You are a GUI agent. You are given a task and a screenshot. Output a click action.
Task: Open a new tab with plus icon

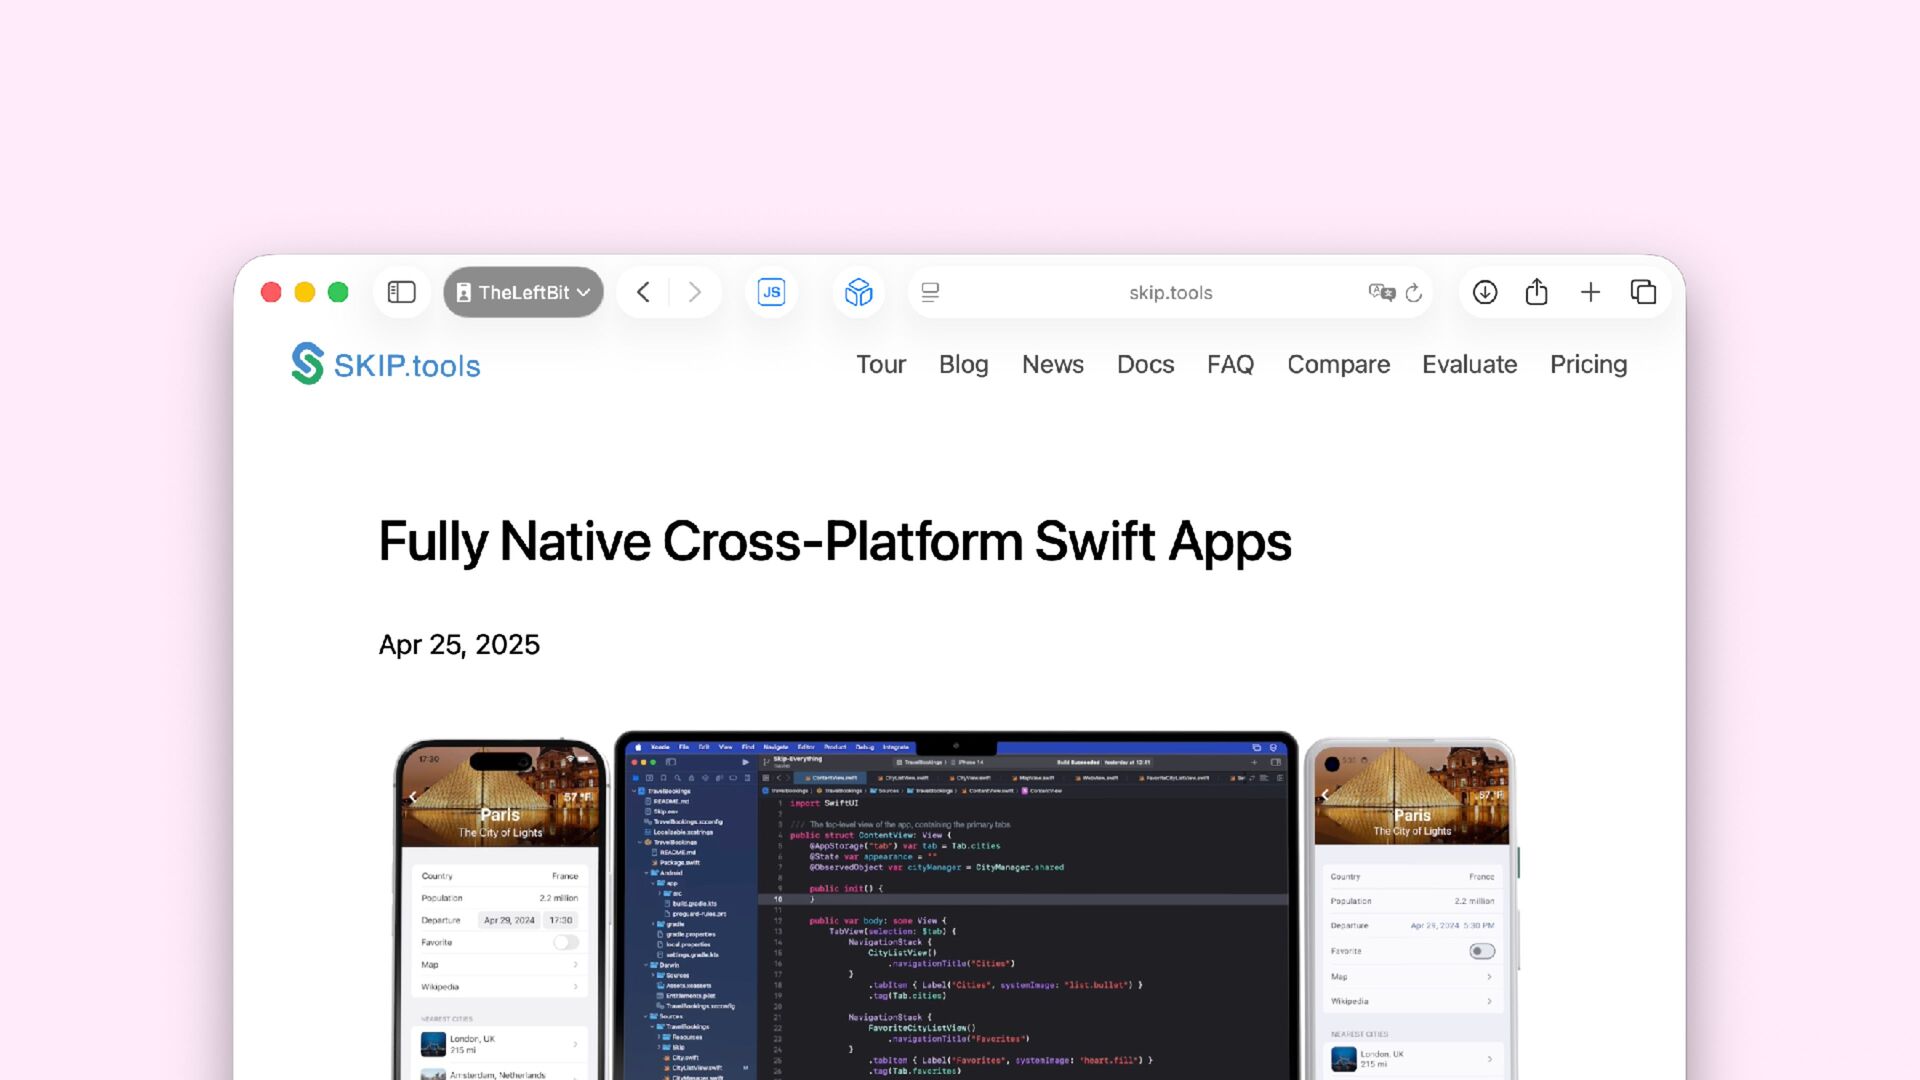(x=1590, y=292)
